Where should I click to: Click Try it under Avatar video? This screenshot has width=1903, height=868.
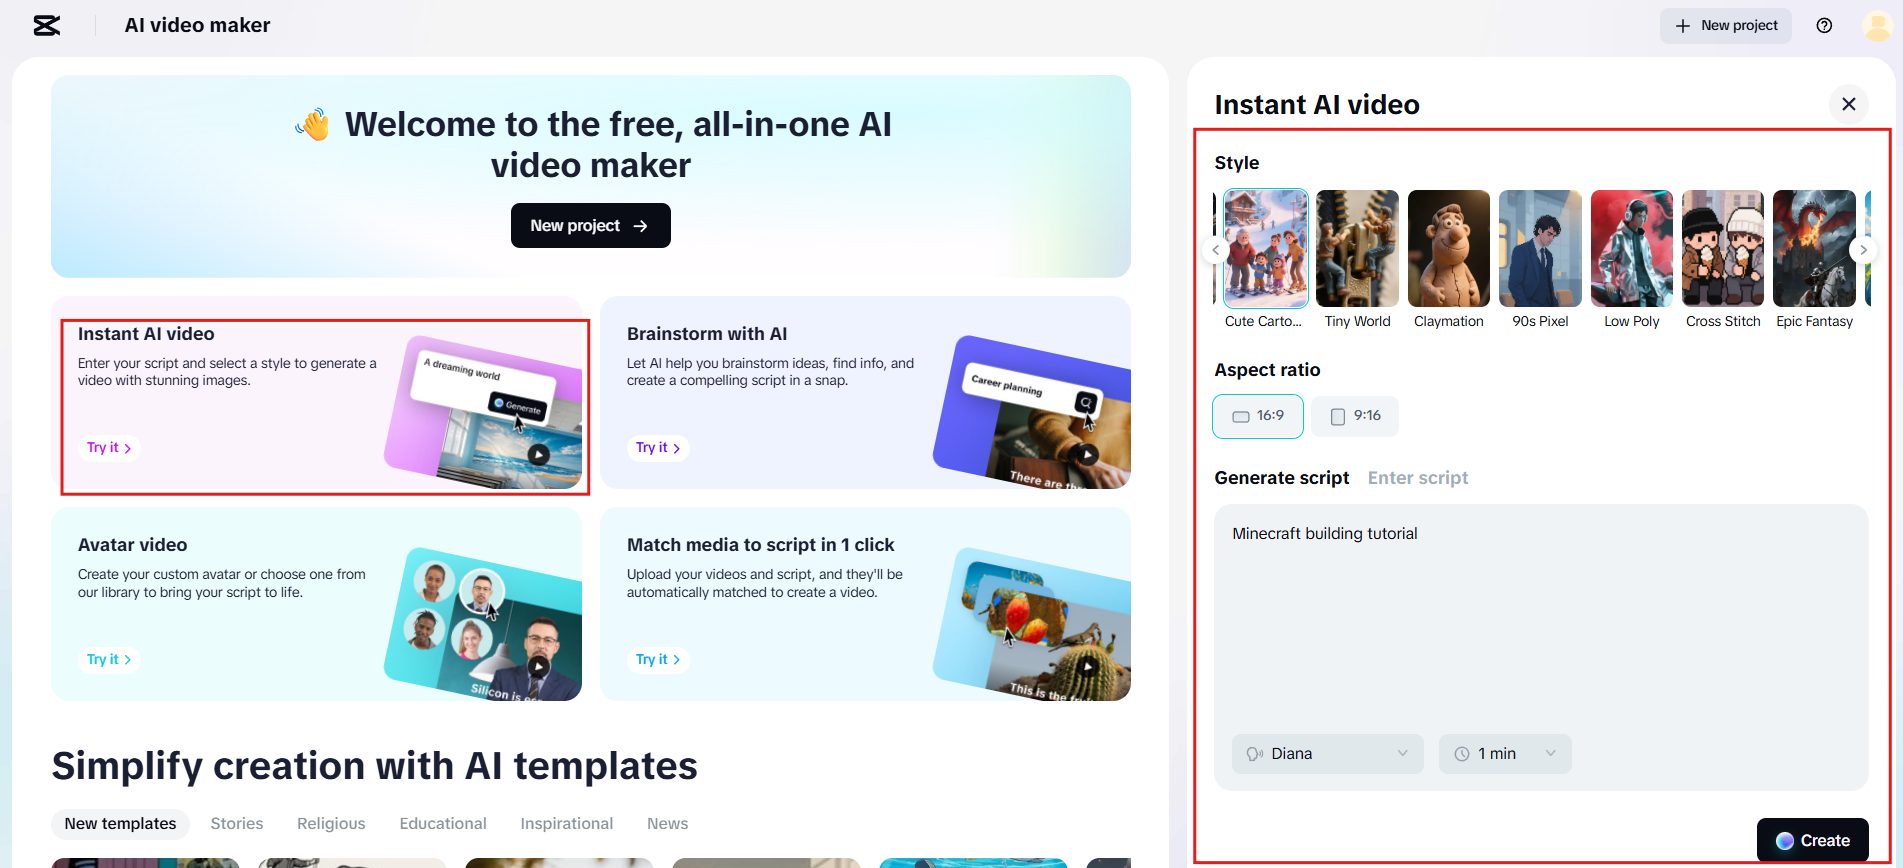pos(109,660)
